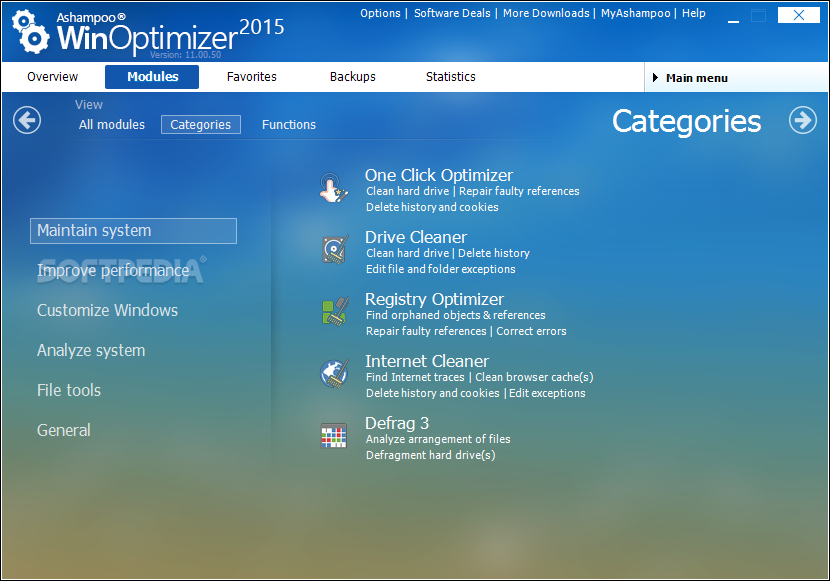The height and width of the screenshot is (581, 830).
Task: Click 'Edit file and folder exceptions'
Action: pos(440,269)
